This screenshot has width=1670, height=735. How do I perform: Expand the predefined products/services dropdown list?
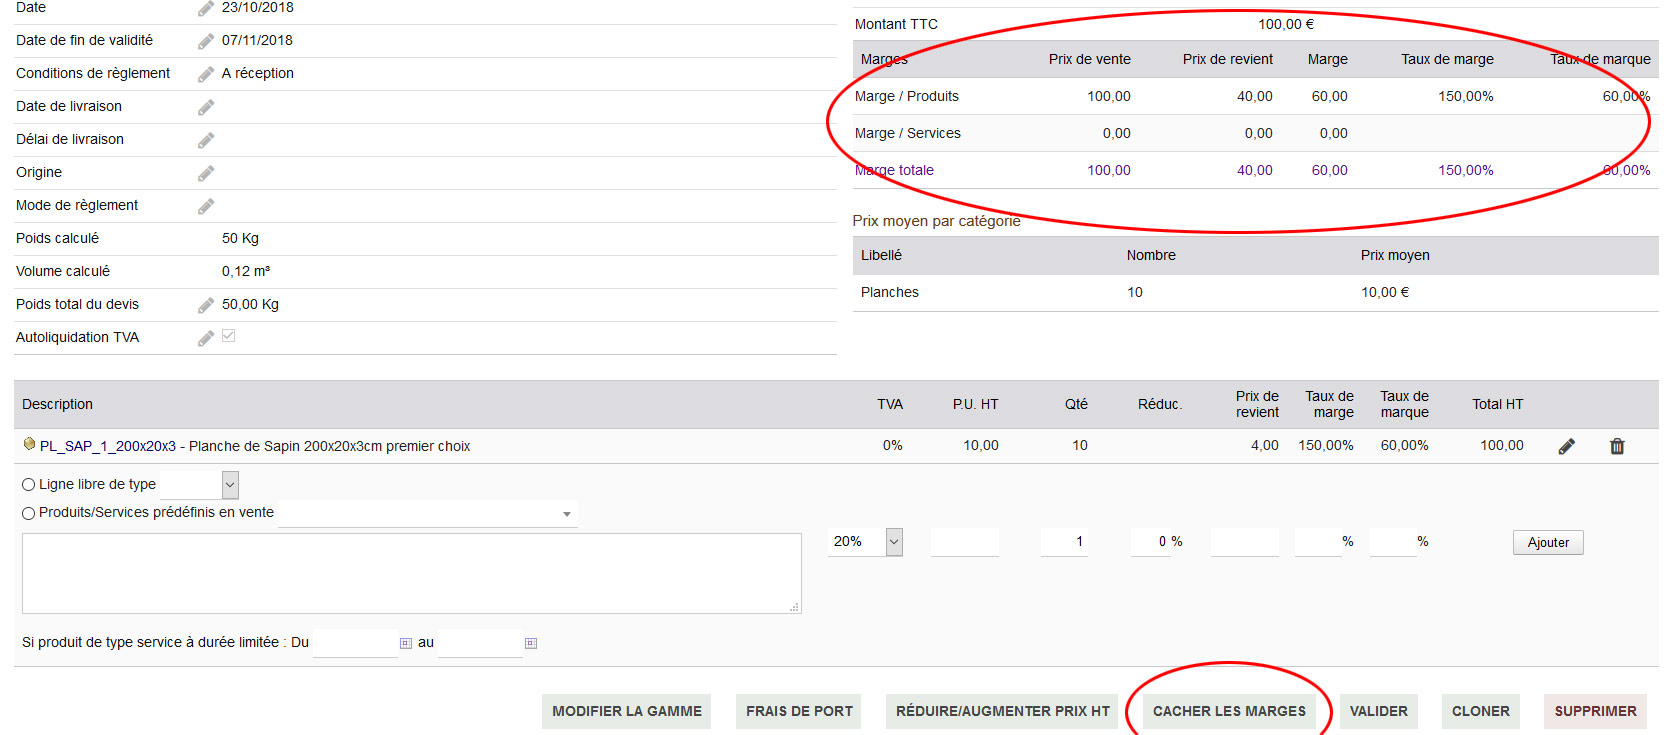pyautogui.click(x=566, y=514)
